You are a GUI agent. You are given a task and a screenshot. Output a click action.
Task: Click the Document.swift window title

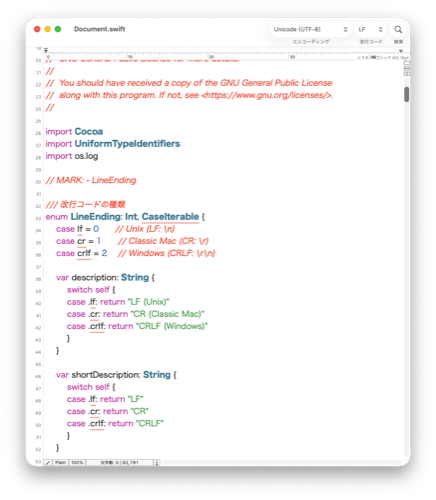click(x=99, y=29)
